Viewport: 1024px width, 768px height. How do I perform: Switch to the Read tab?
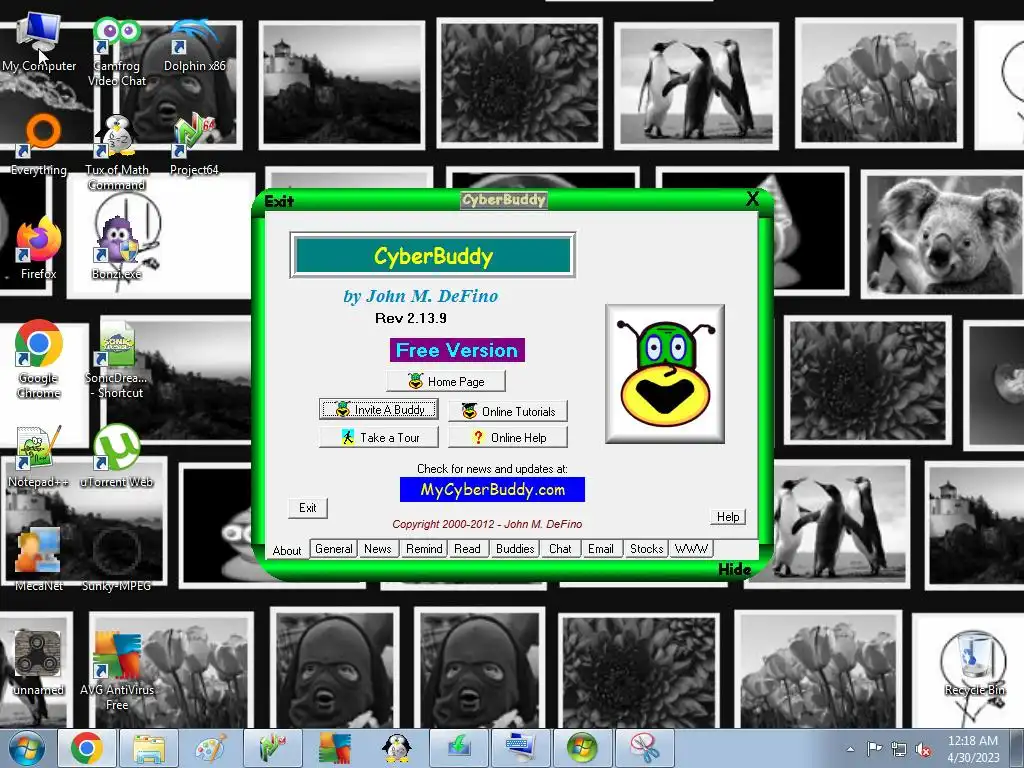tap(468, 549)
